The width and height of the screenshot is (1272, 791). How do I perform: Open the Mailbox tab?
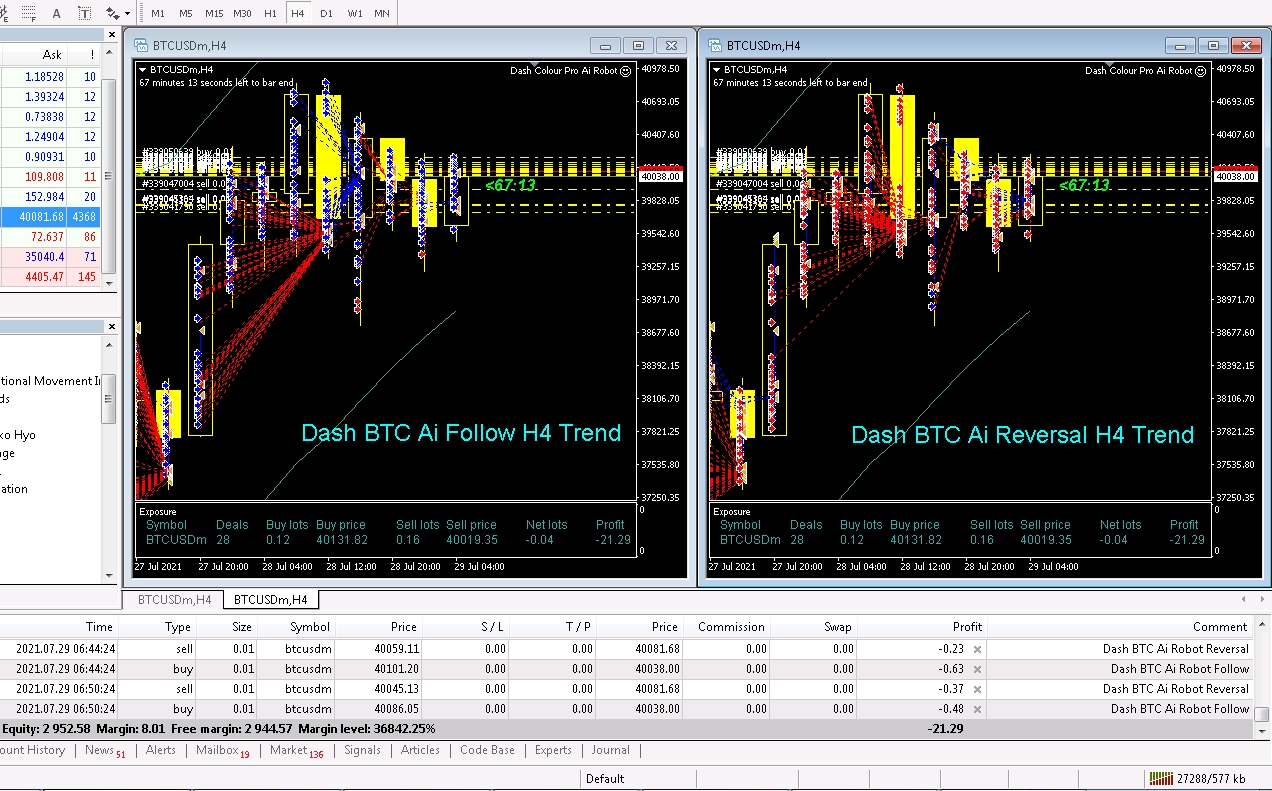[222, 750]
